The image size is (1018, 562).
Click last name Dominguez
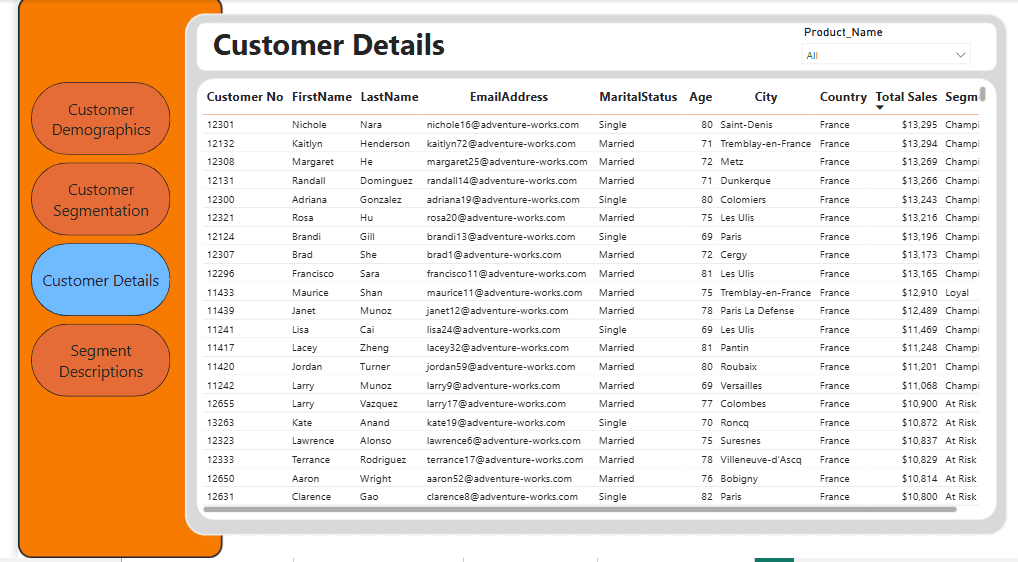coord(386,180)
